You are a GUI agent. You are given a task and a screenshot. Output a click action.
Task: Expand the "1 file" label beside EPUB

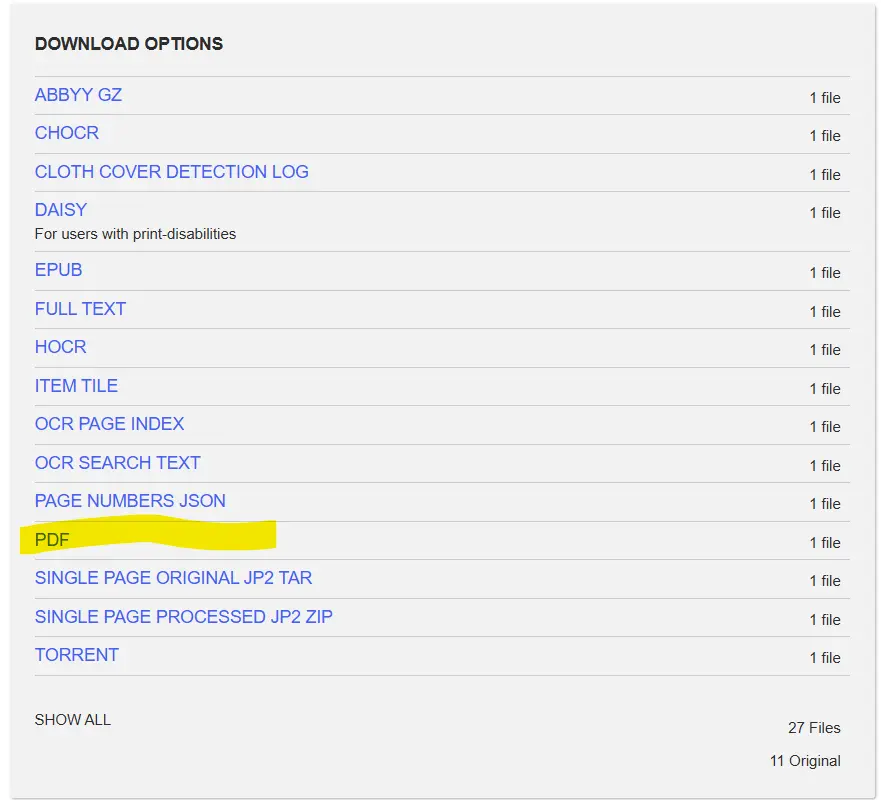tap(824, 273)
